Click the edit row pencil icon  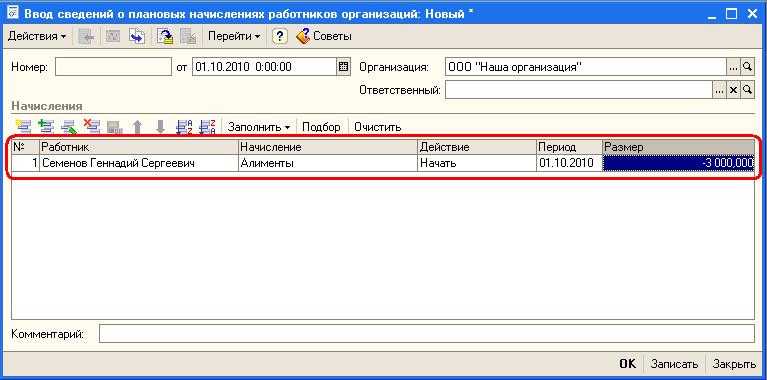[x=69, y=127]
